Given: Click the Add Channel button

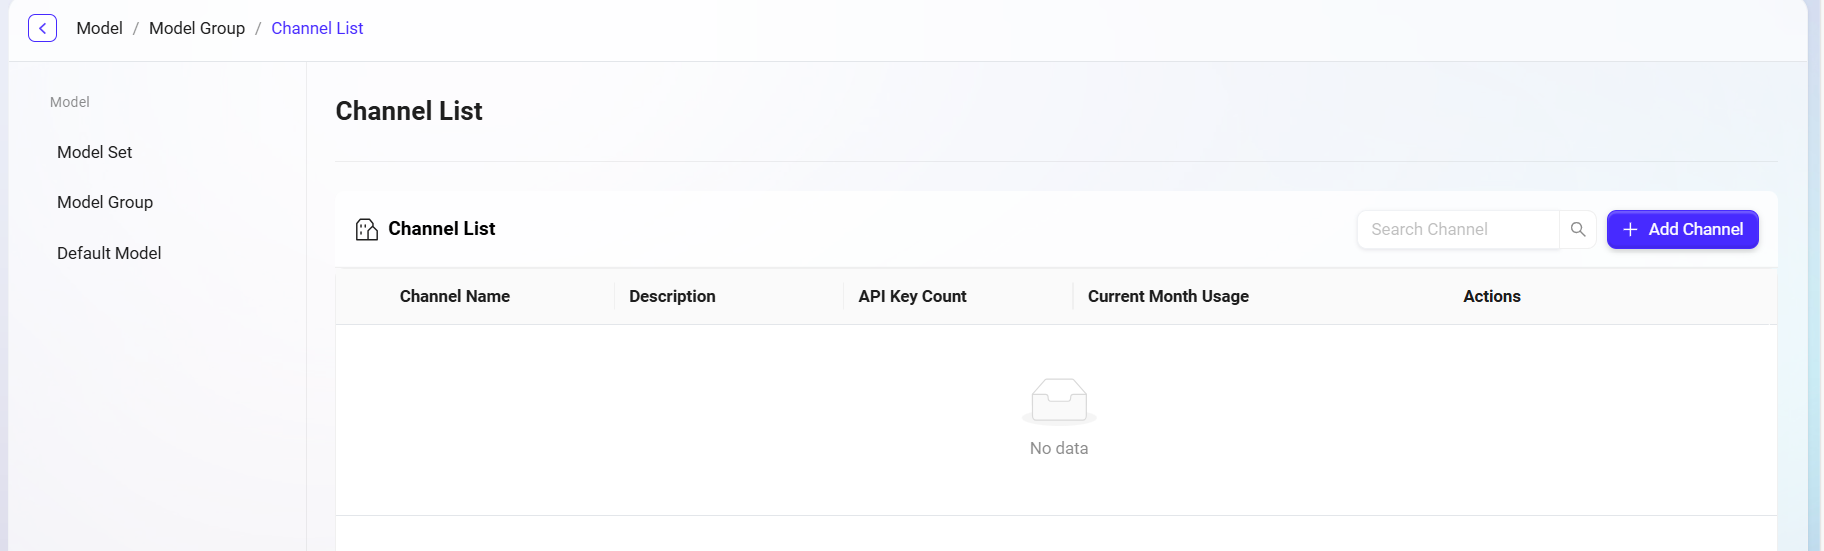Looking at the screenshot, I should pyautogui.click(x=1682, y=229).
